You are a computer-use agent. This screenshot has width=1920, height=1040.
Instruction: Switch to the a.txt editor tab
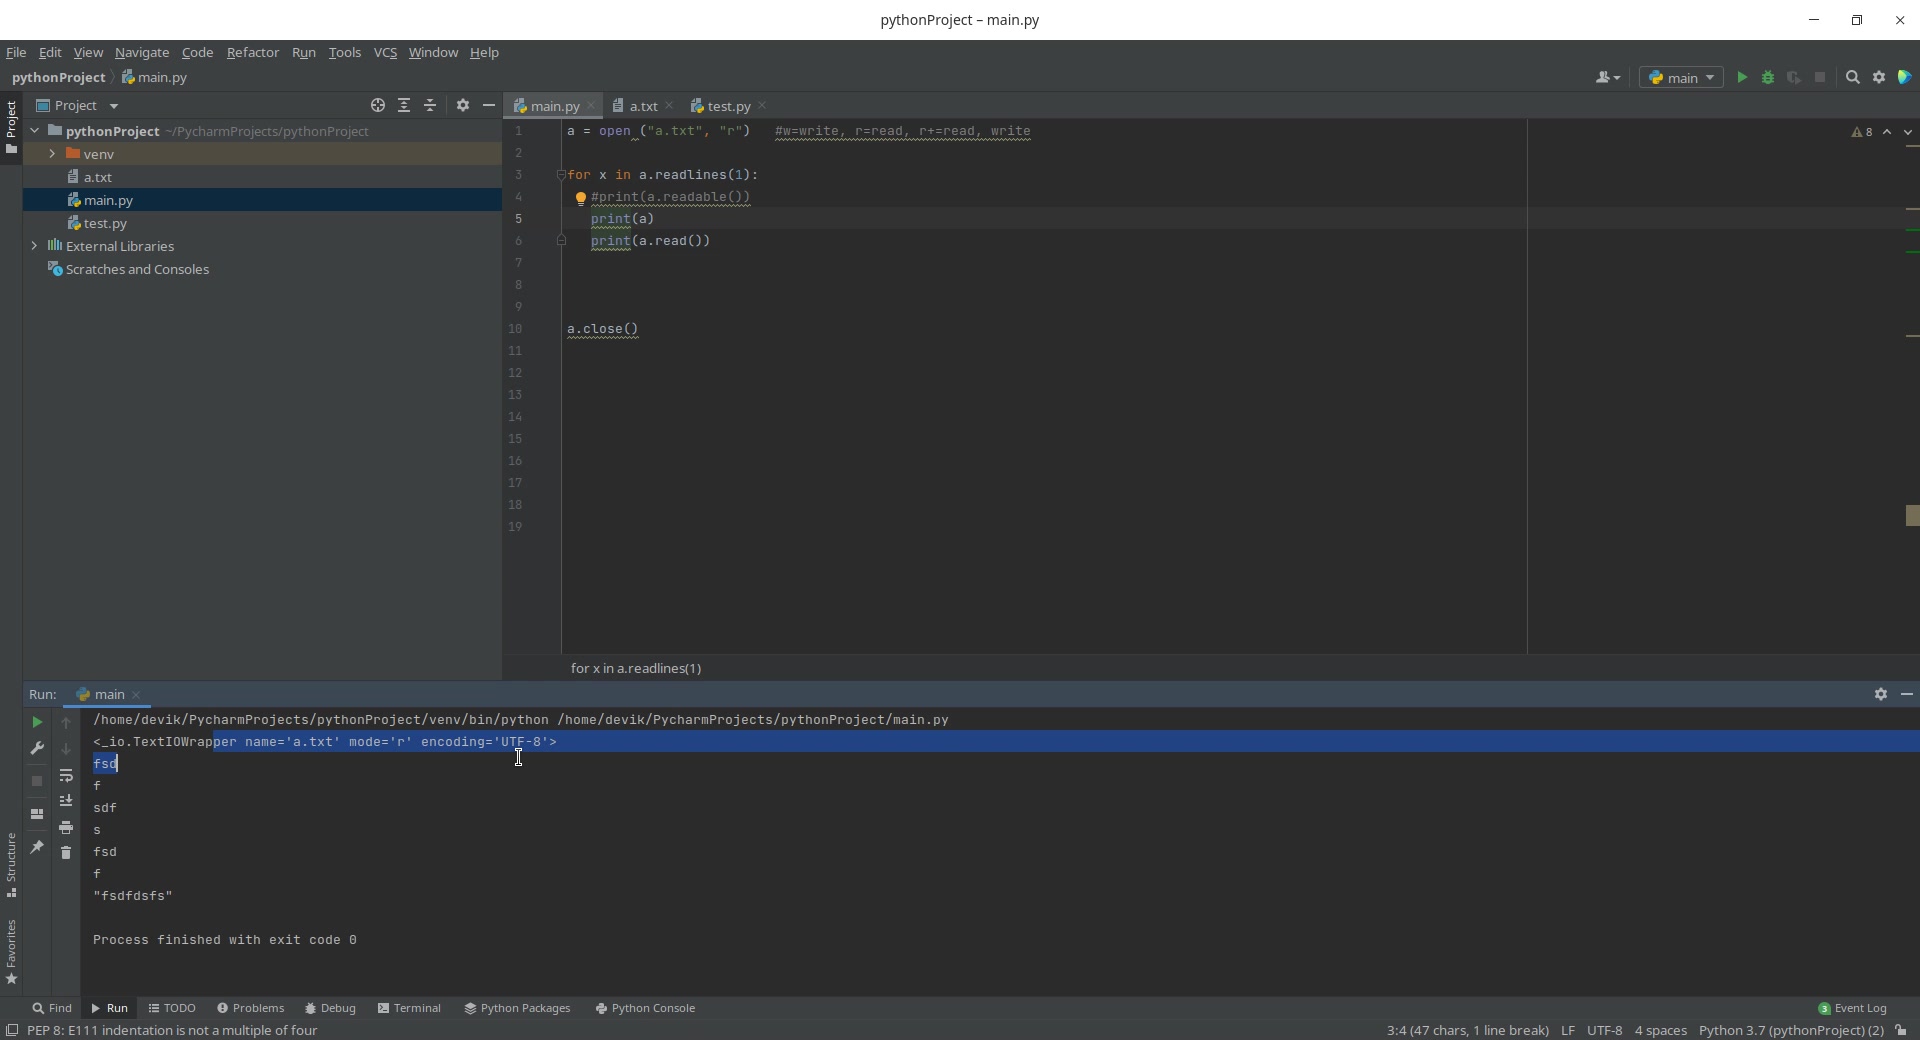coord(641,106)
